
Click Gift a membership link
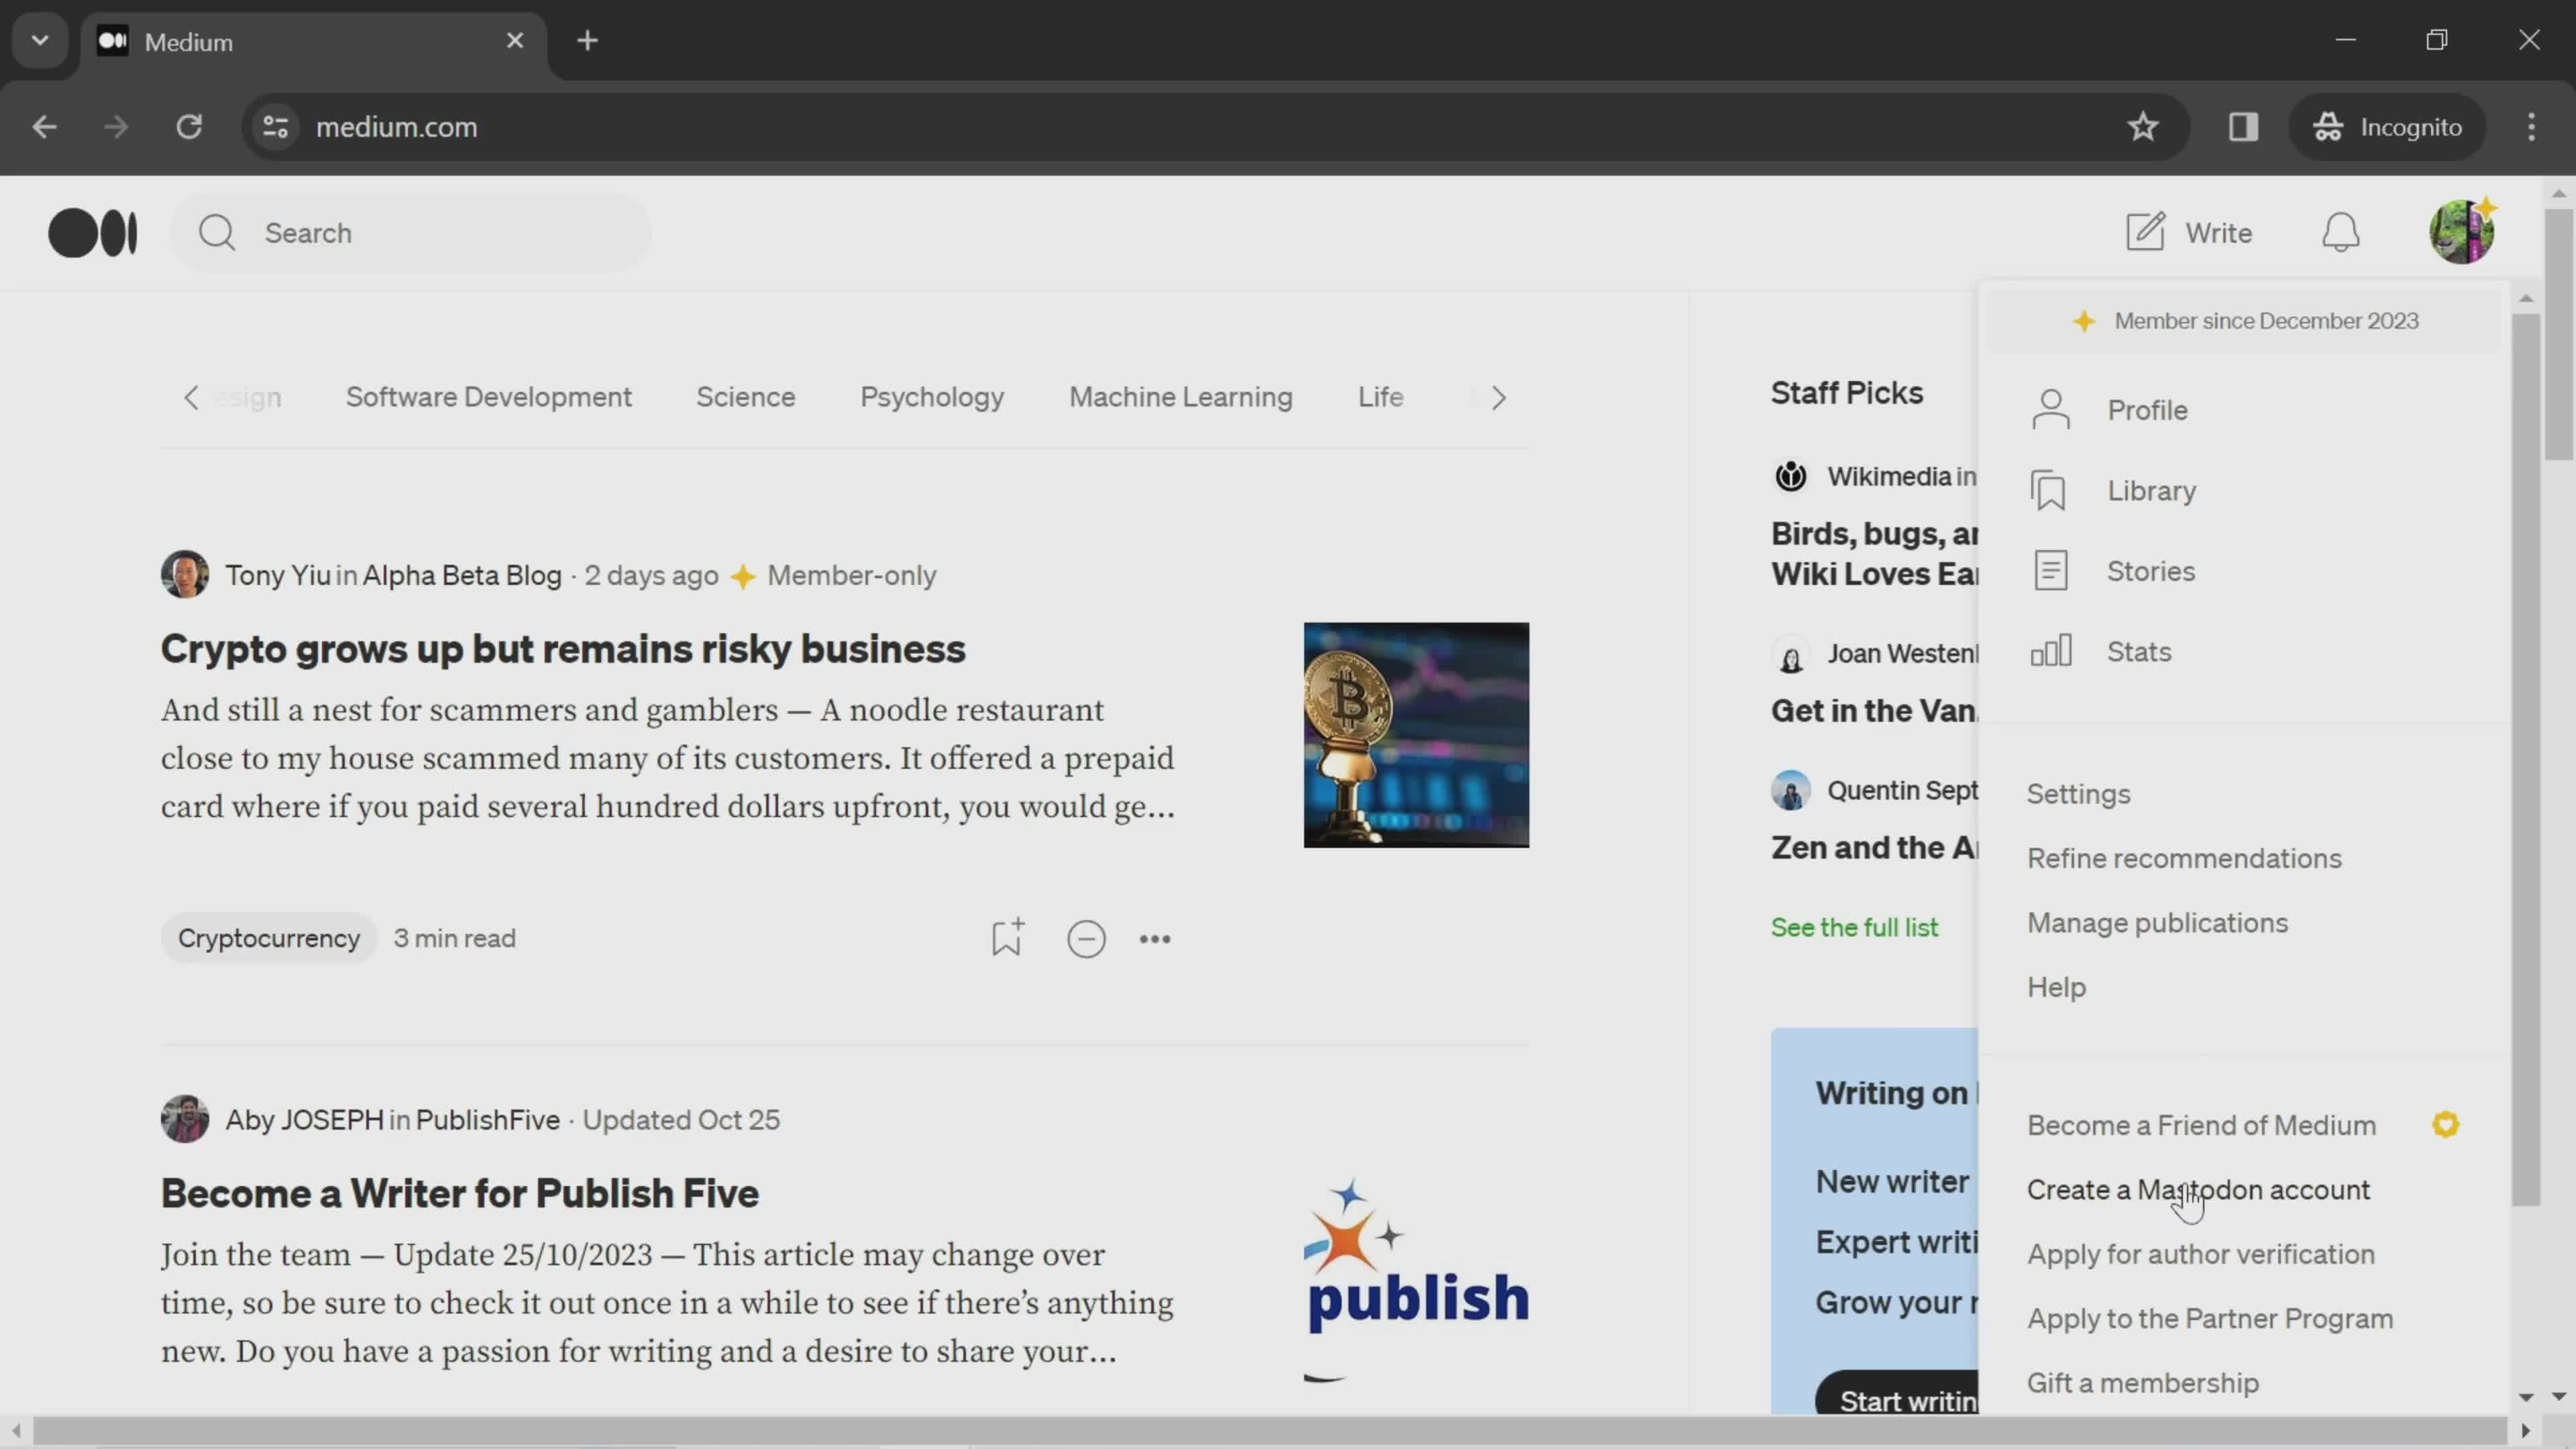coord(2144,1382)
